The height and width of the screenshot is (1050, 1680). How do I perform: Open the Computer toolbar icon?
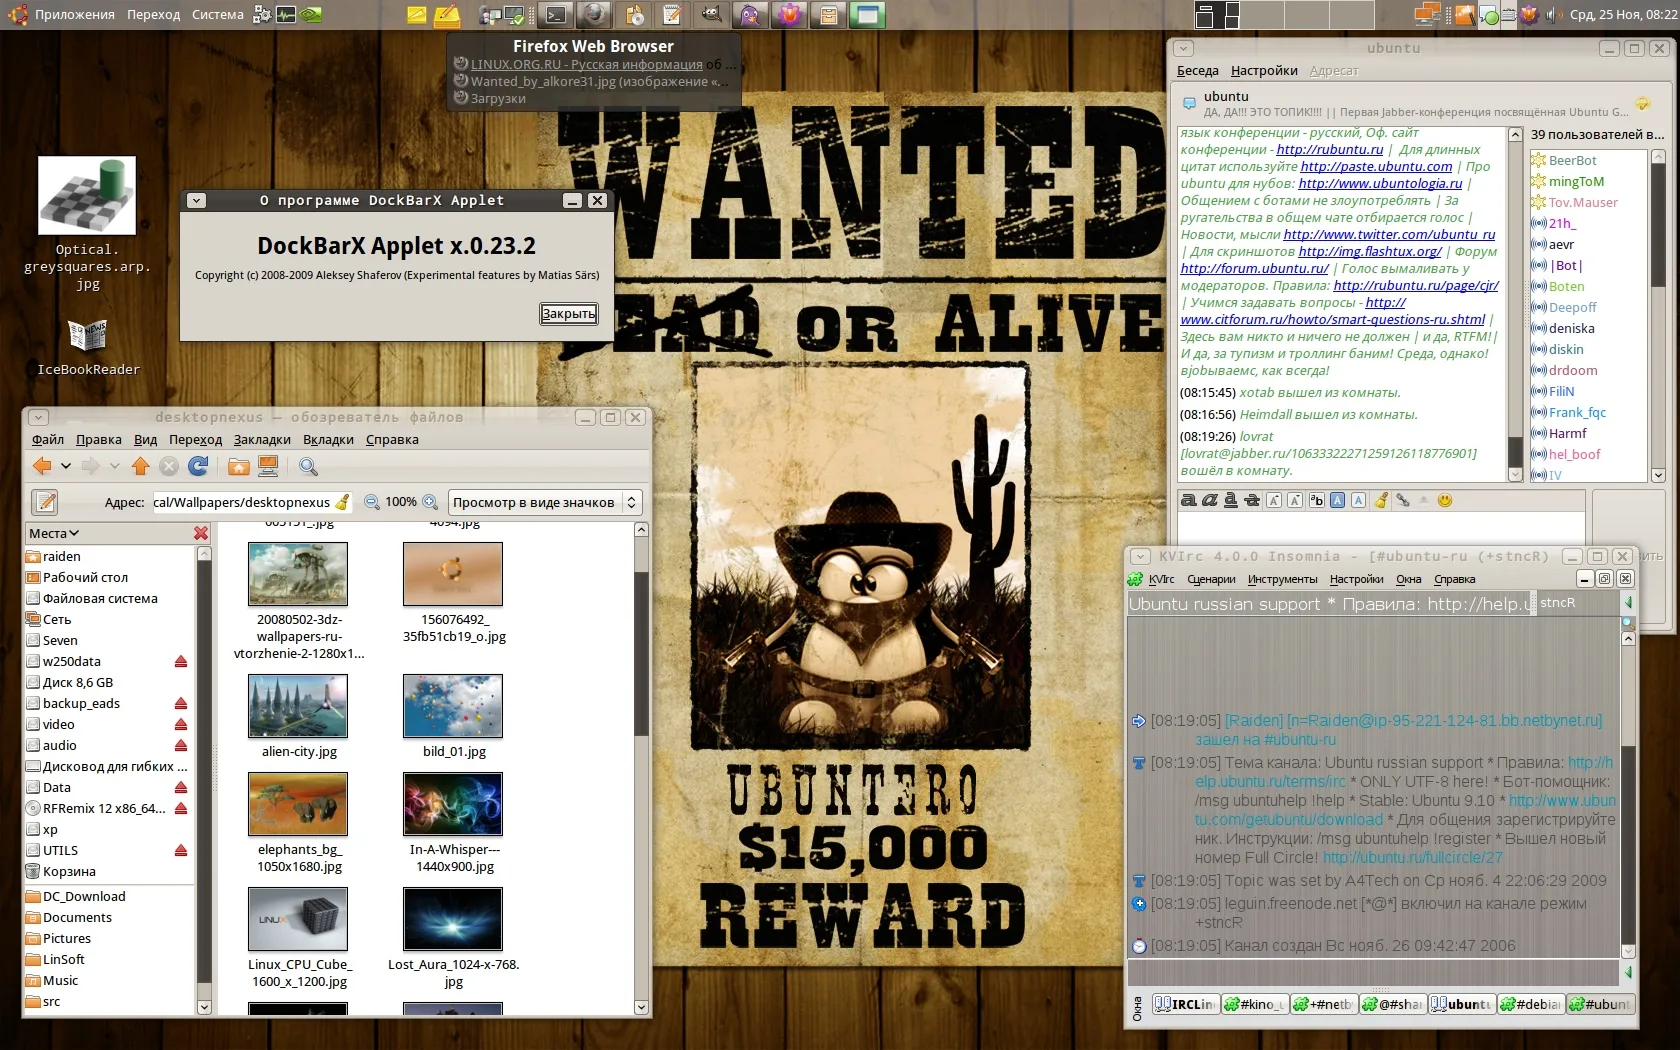268,466
